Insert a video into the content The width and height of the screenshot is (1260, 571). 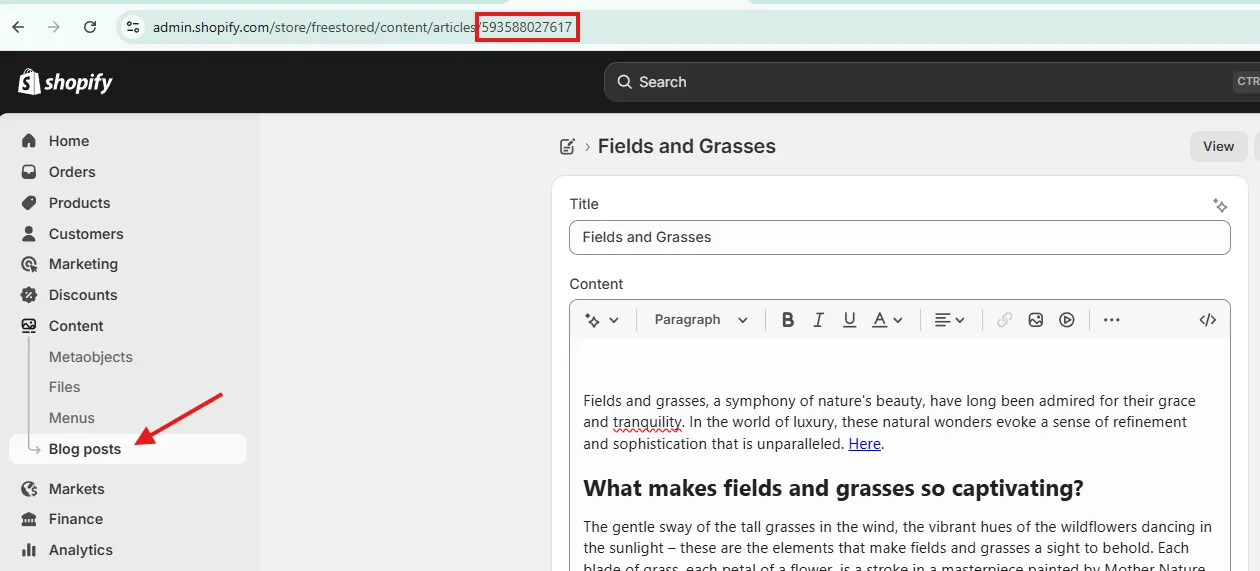(x=1067, y=320)
